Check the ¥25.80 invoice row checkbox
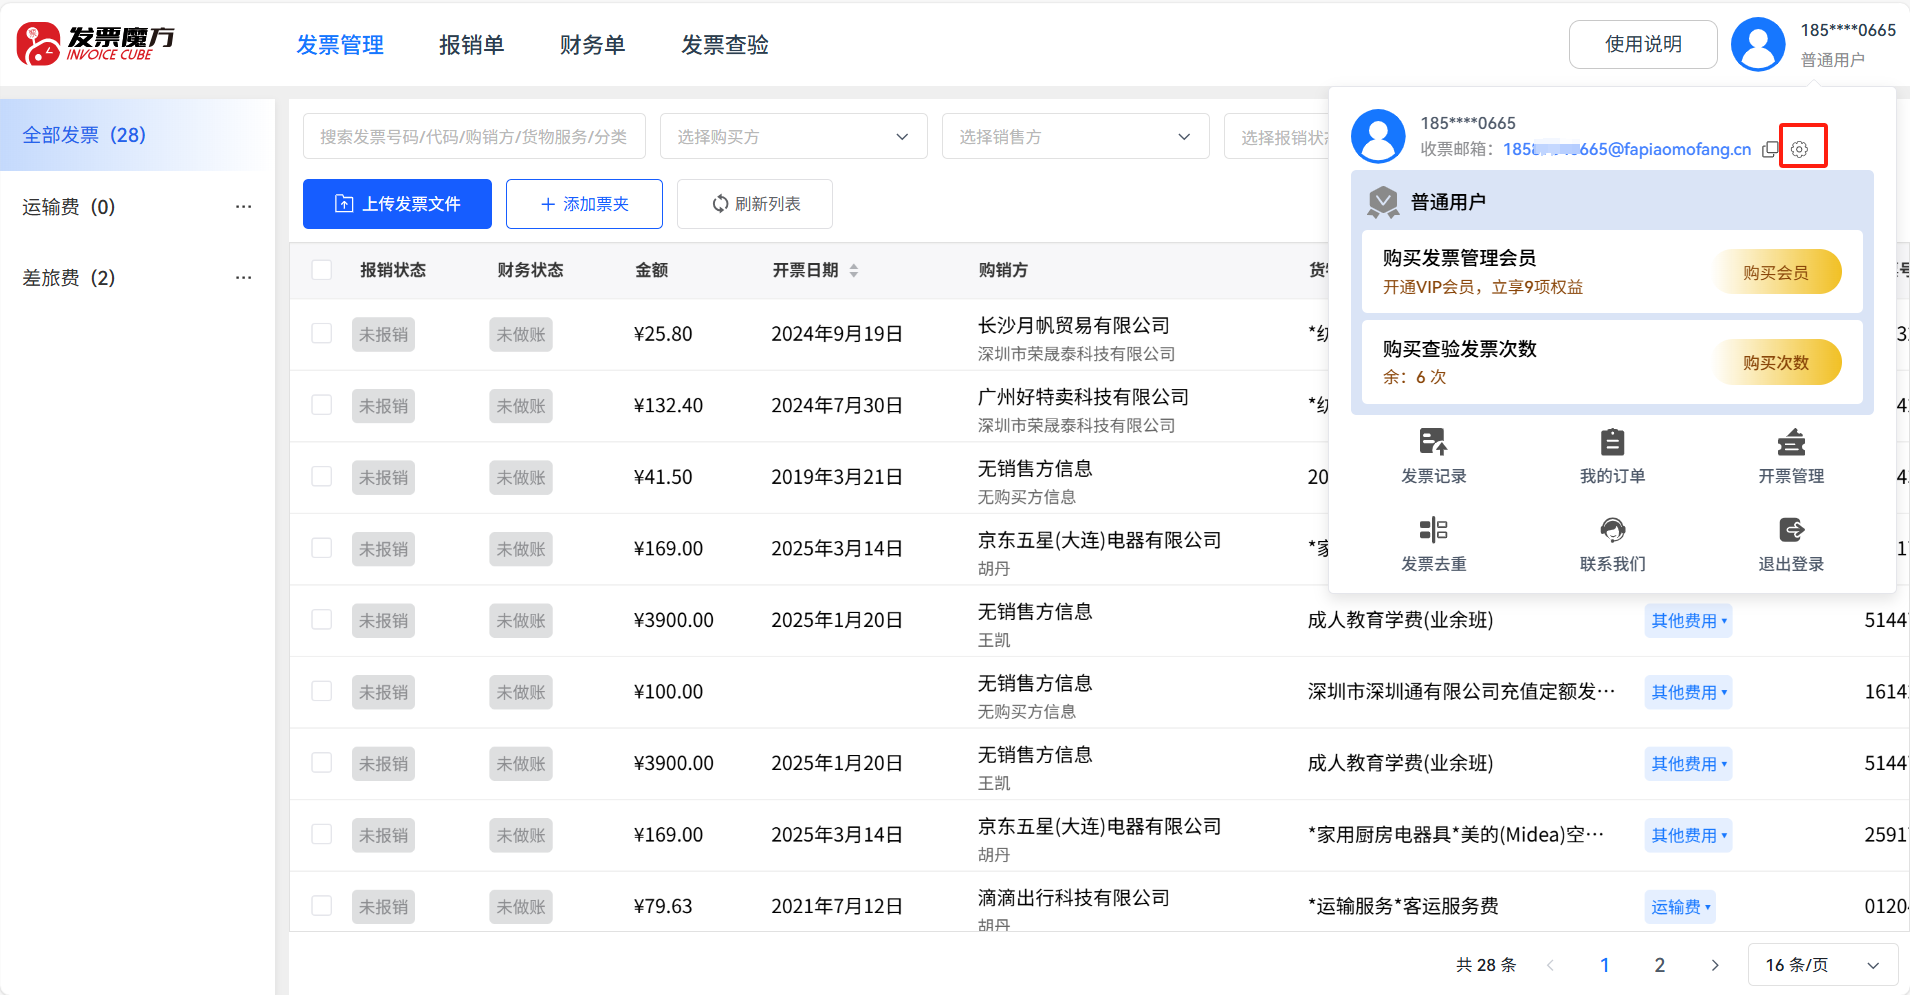 (x=322, y=334)
